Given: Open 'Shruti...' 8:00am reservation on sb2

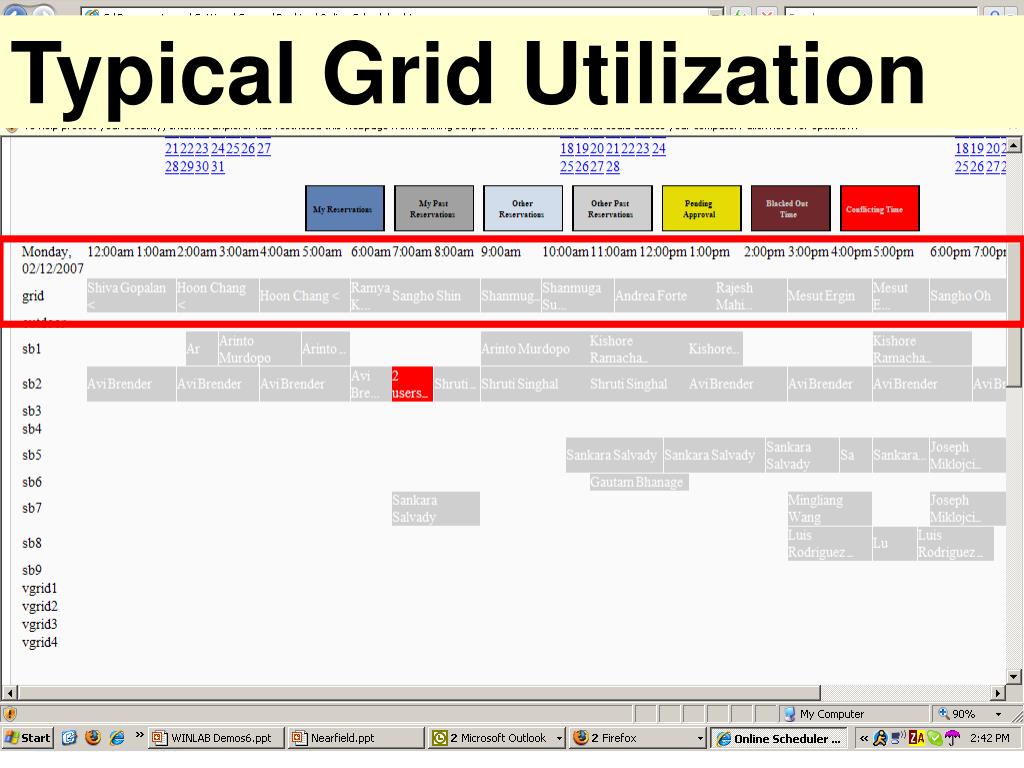Looking at the screenshot, I should coord(456,384).
